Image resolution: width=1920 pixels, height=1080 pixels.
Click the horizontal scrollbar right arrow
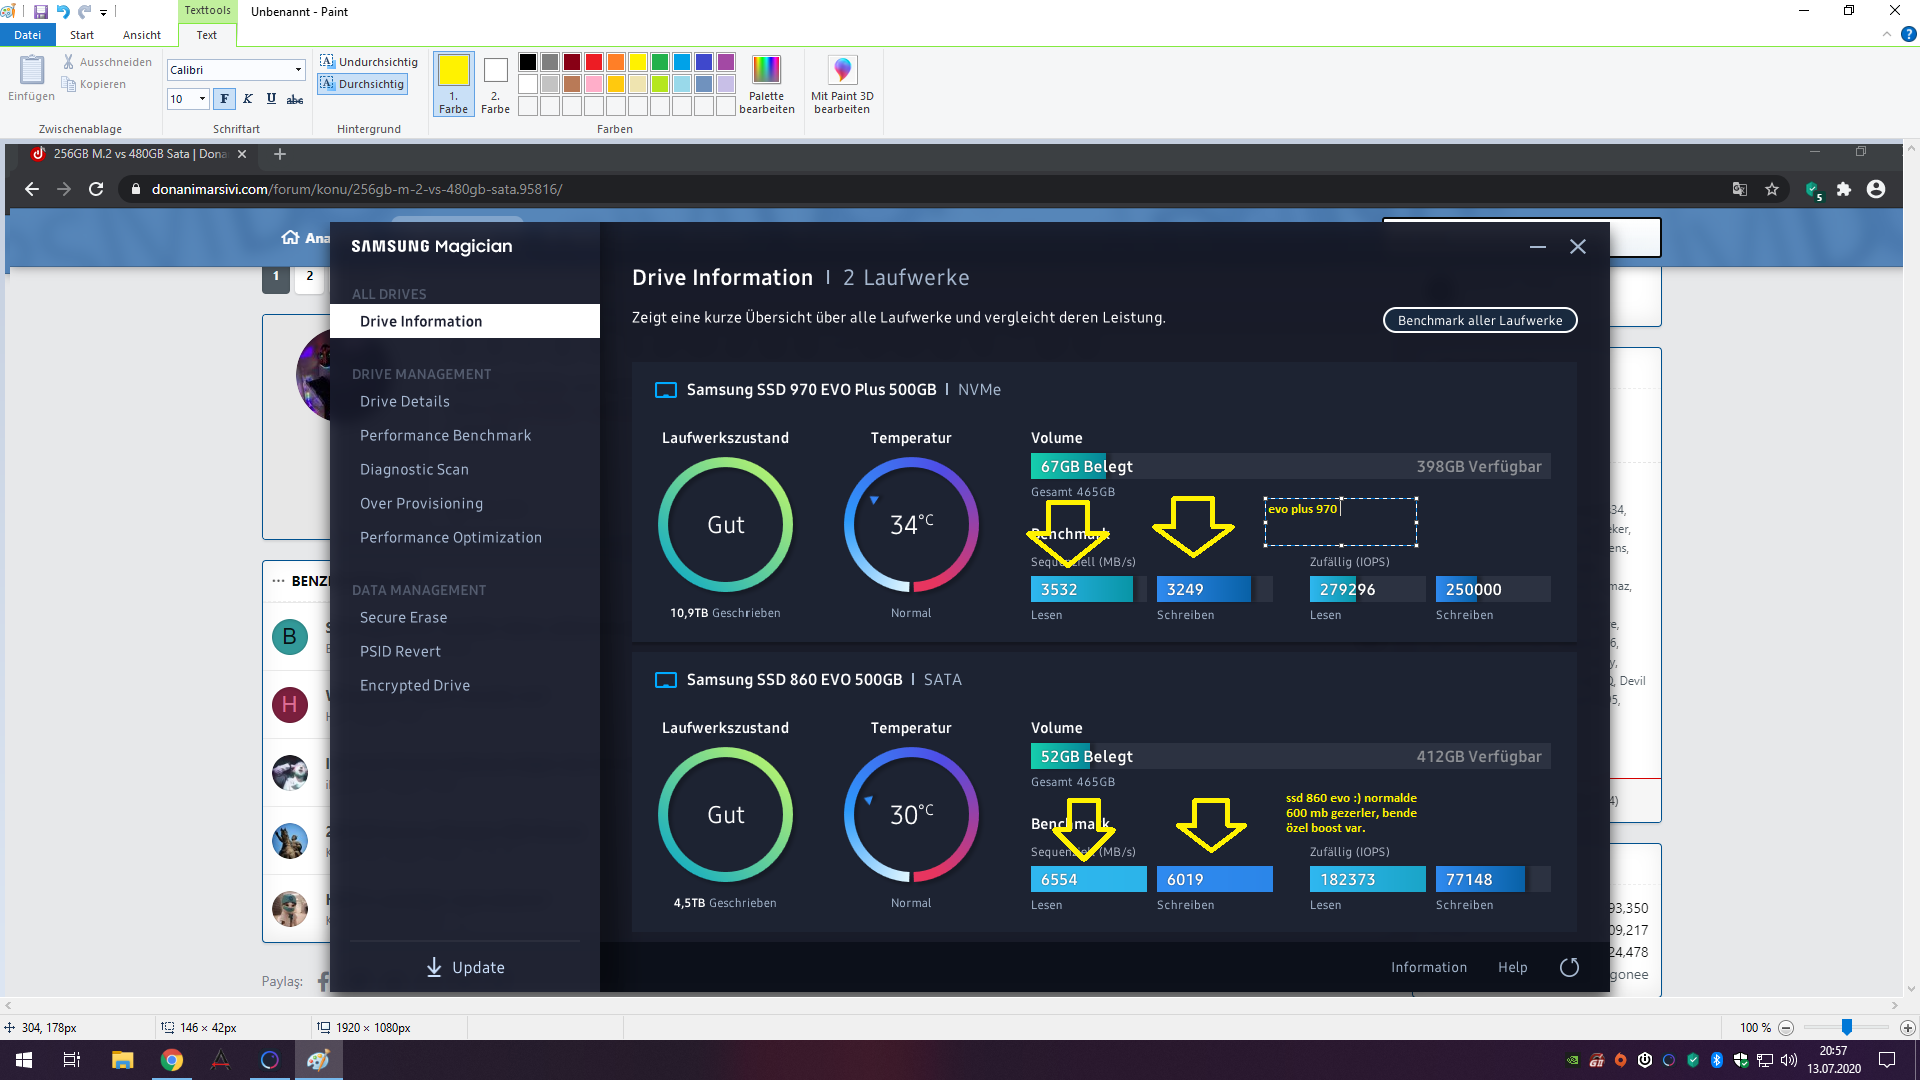tap(1895, 1005)
